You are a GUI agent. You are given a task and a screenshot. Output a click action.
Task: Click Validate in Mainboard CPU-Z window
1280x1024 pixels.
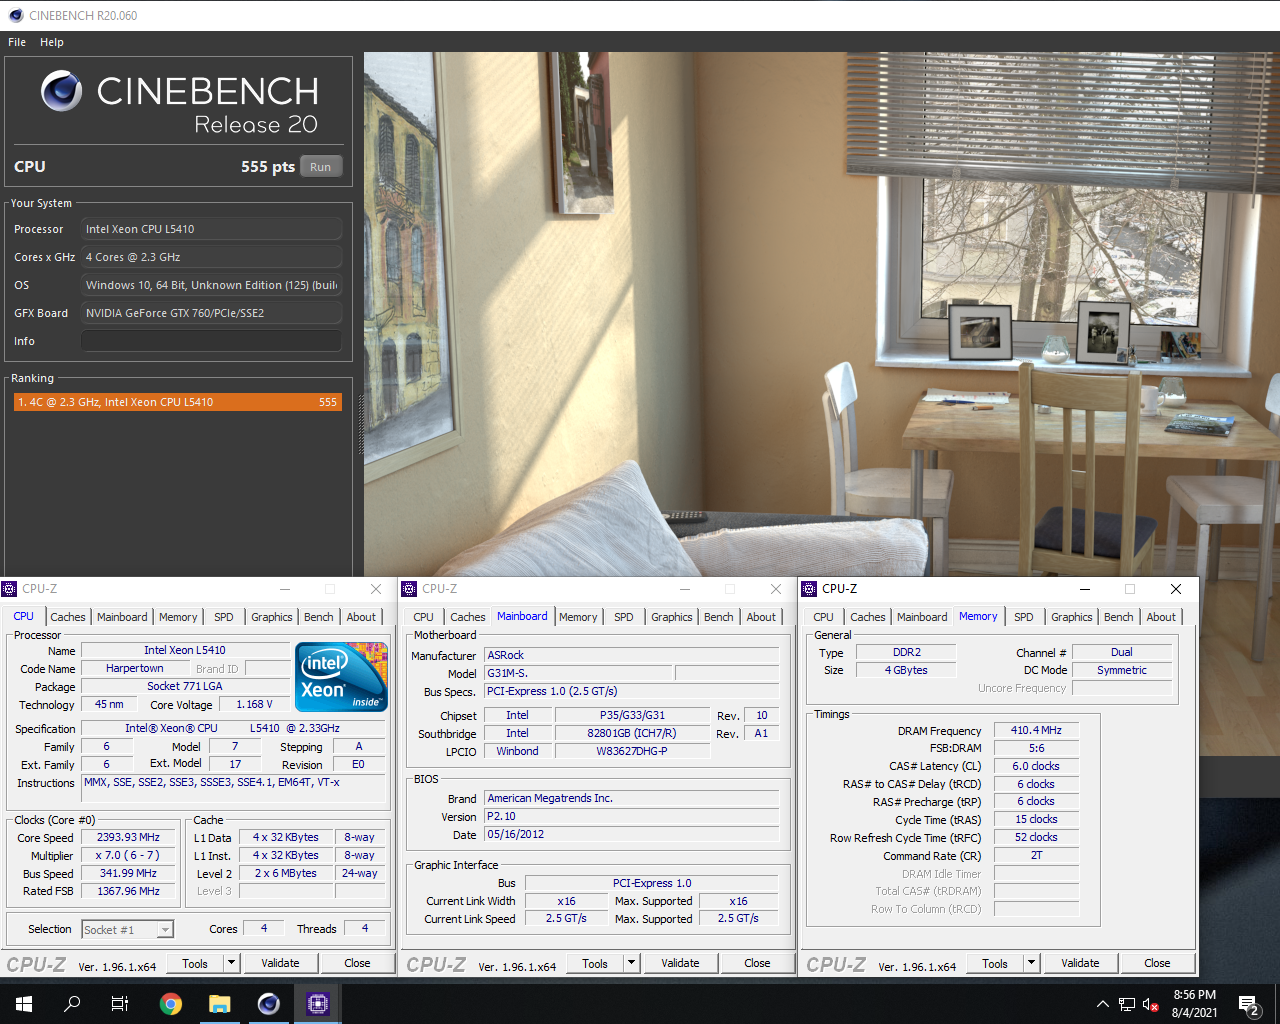pos(680,964)
